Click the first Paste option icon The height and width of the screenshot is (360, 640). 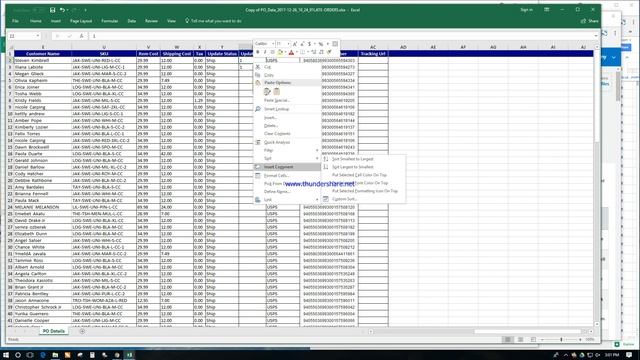267,91
